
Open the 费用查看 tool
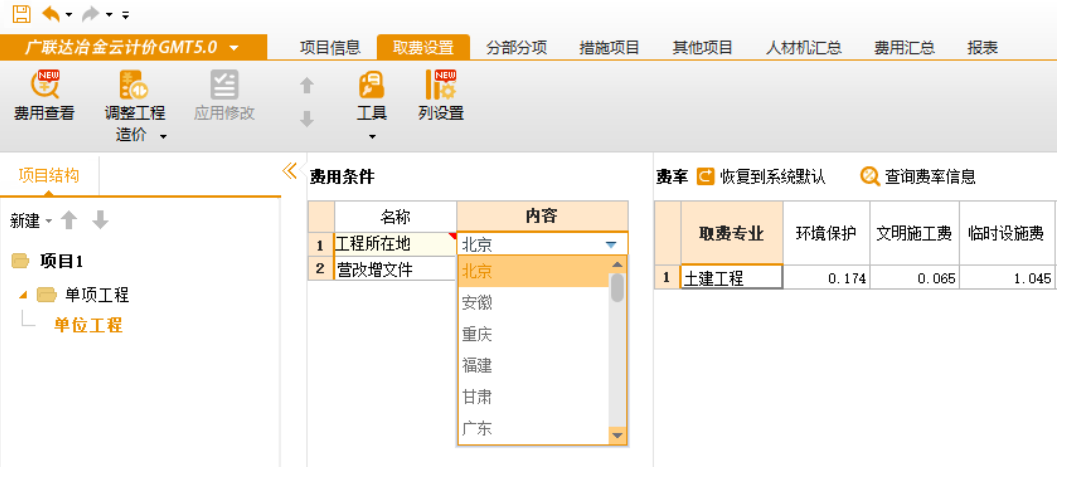pyautogui.click(x=44, y=97)
